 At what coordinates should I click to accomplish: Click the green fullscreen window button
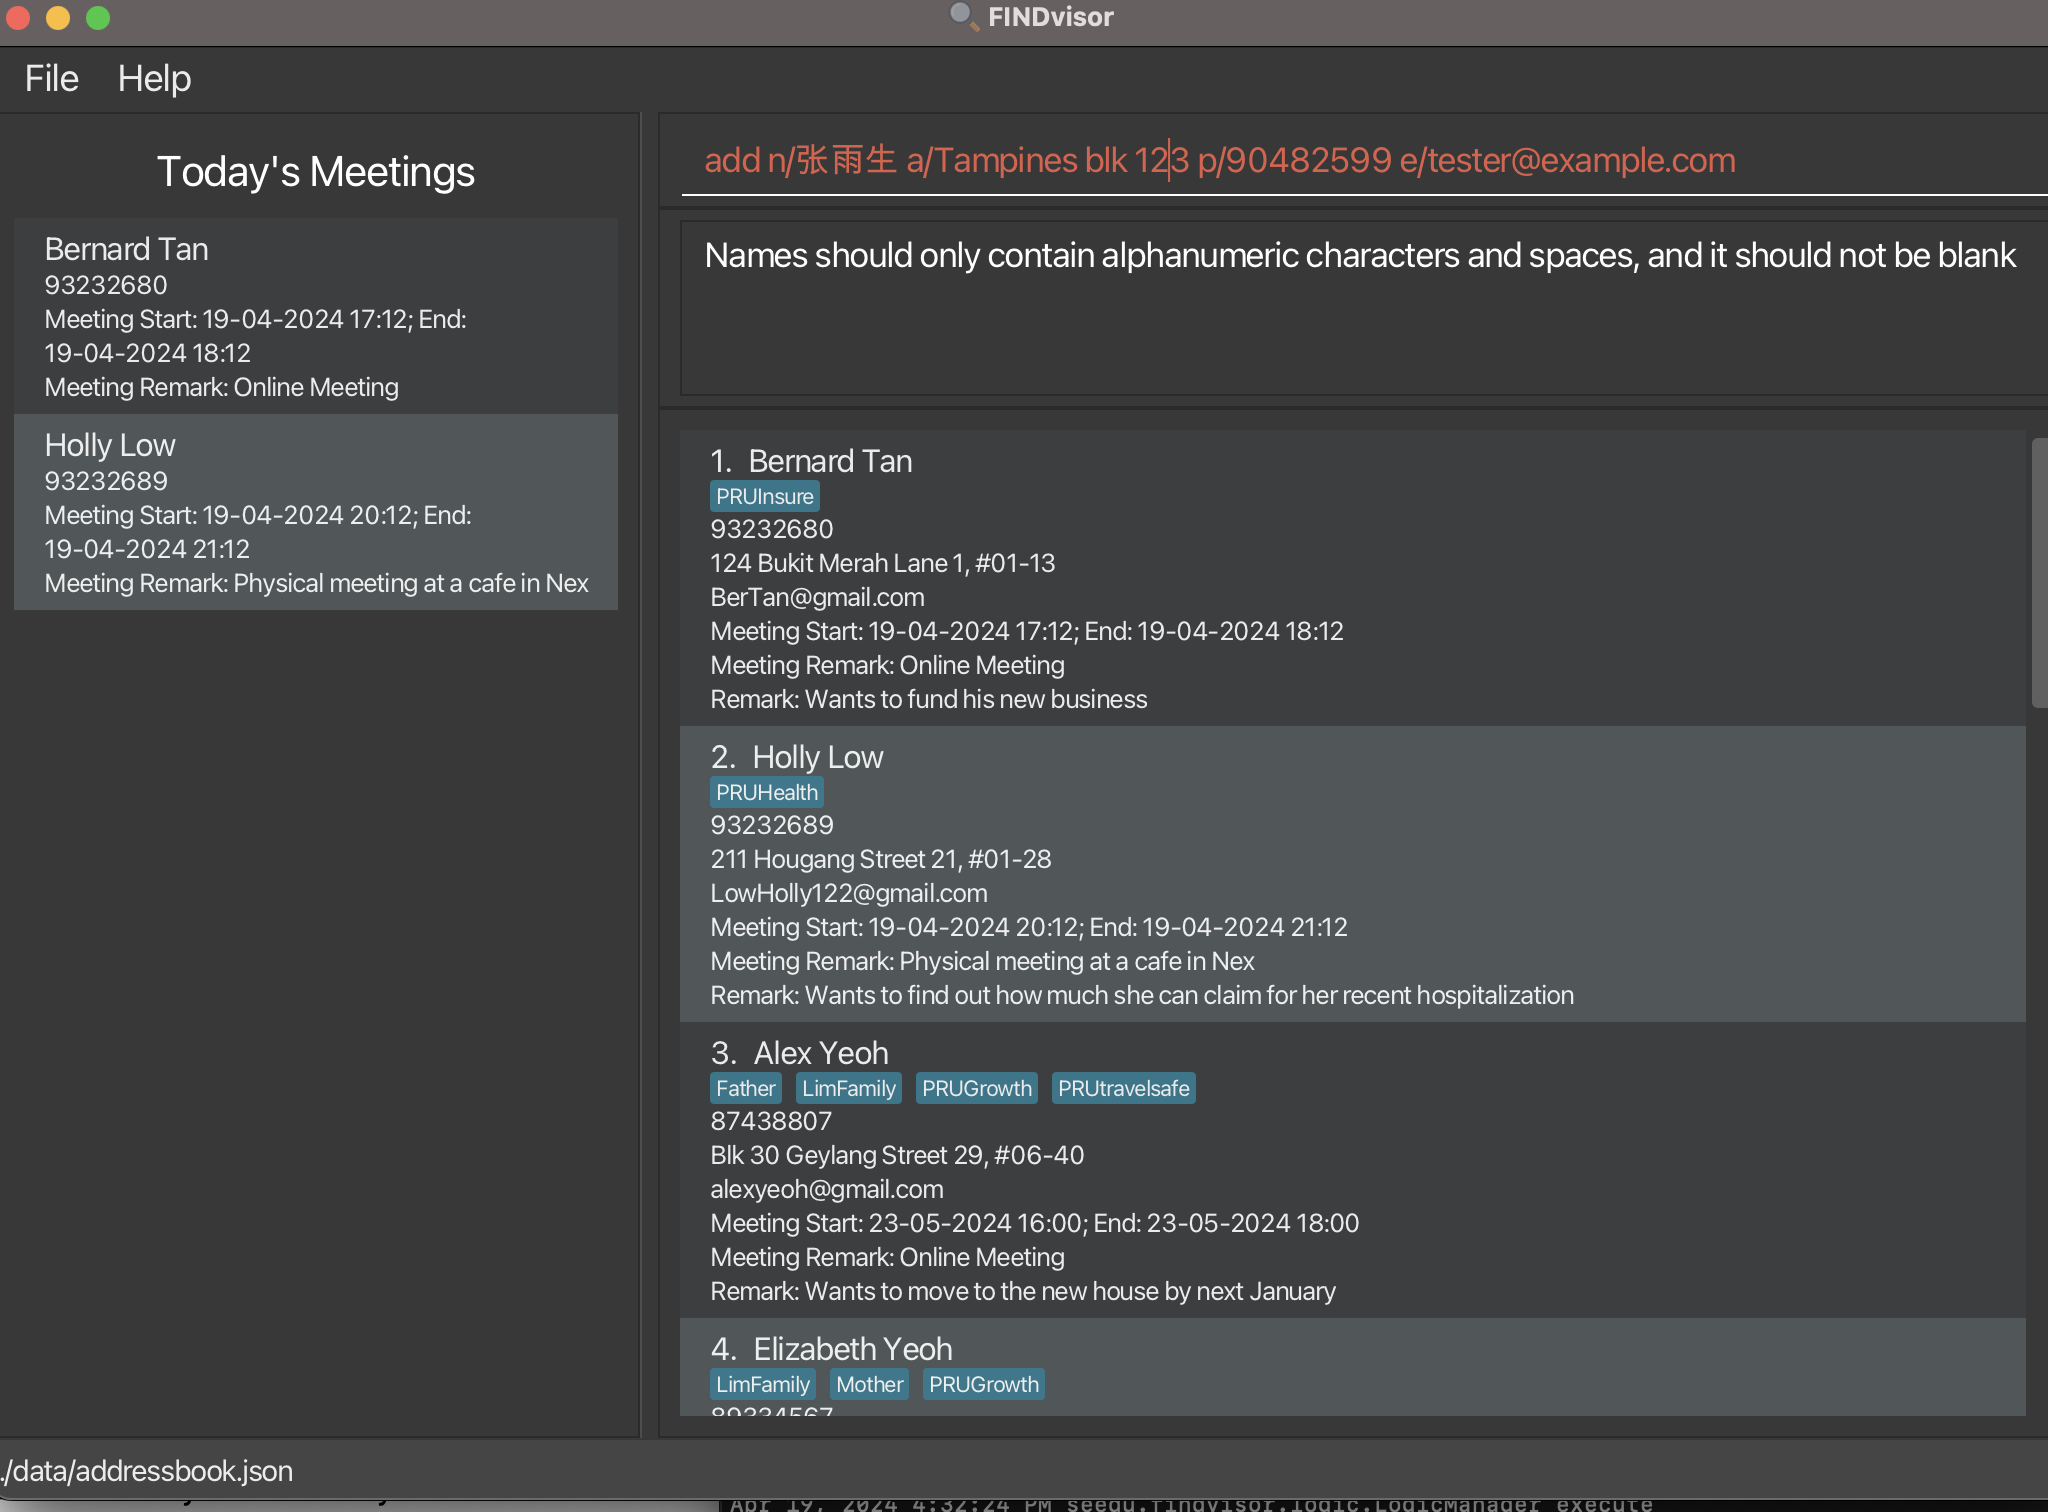coord(98,17)
